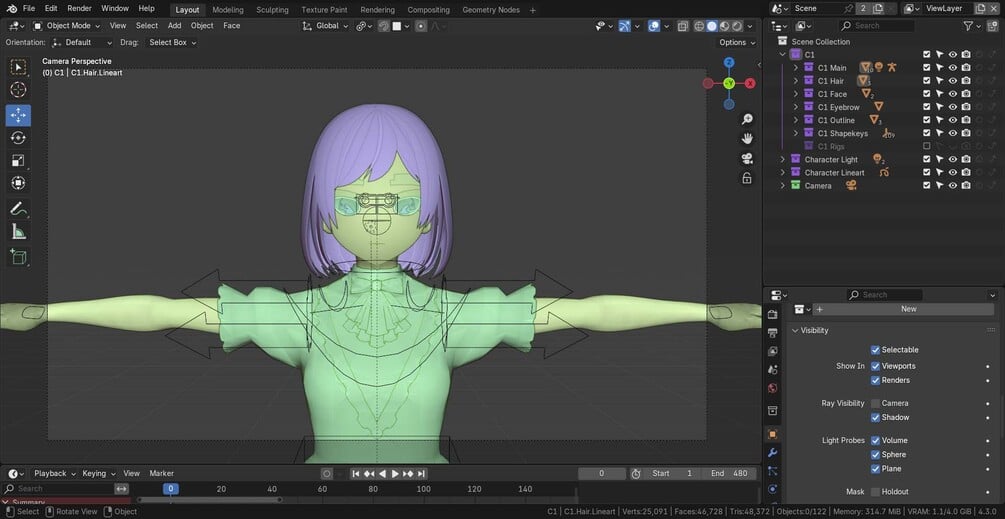The width and height of the screenshot is (1005, 519).
Task: Toggle Show In Renders checkbox
Action: pyautogui.click(x=875, y=380)
